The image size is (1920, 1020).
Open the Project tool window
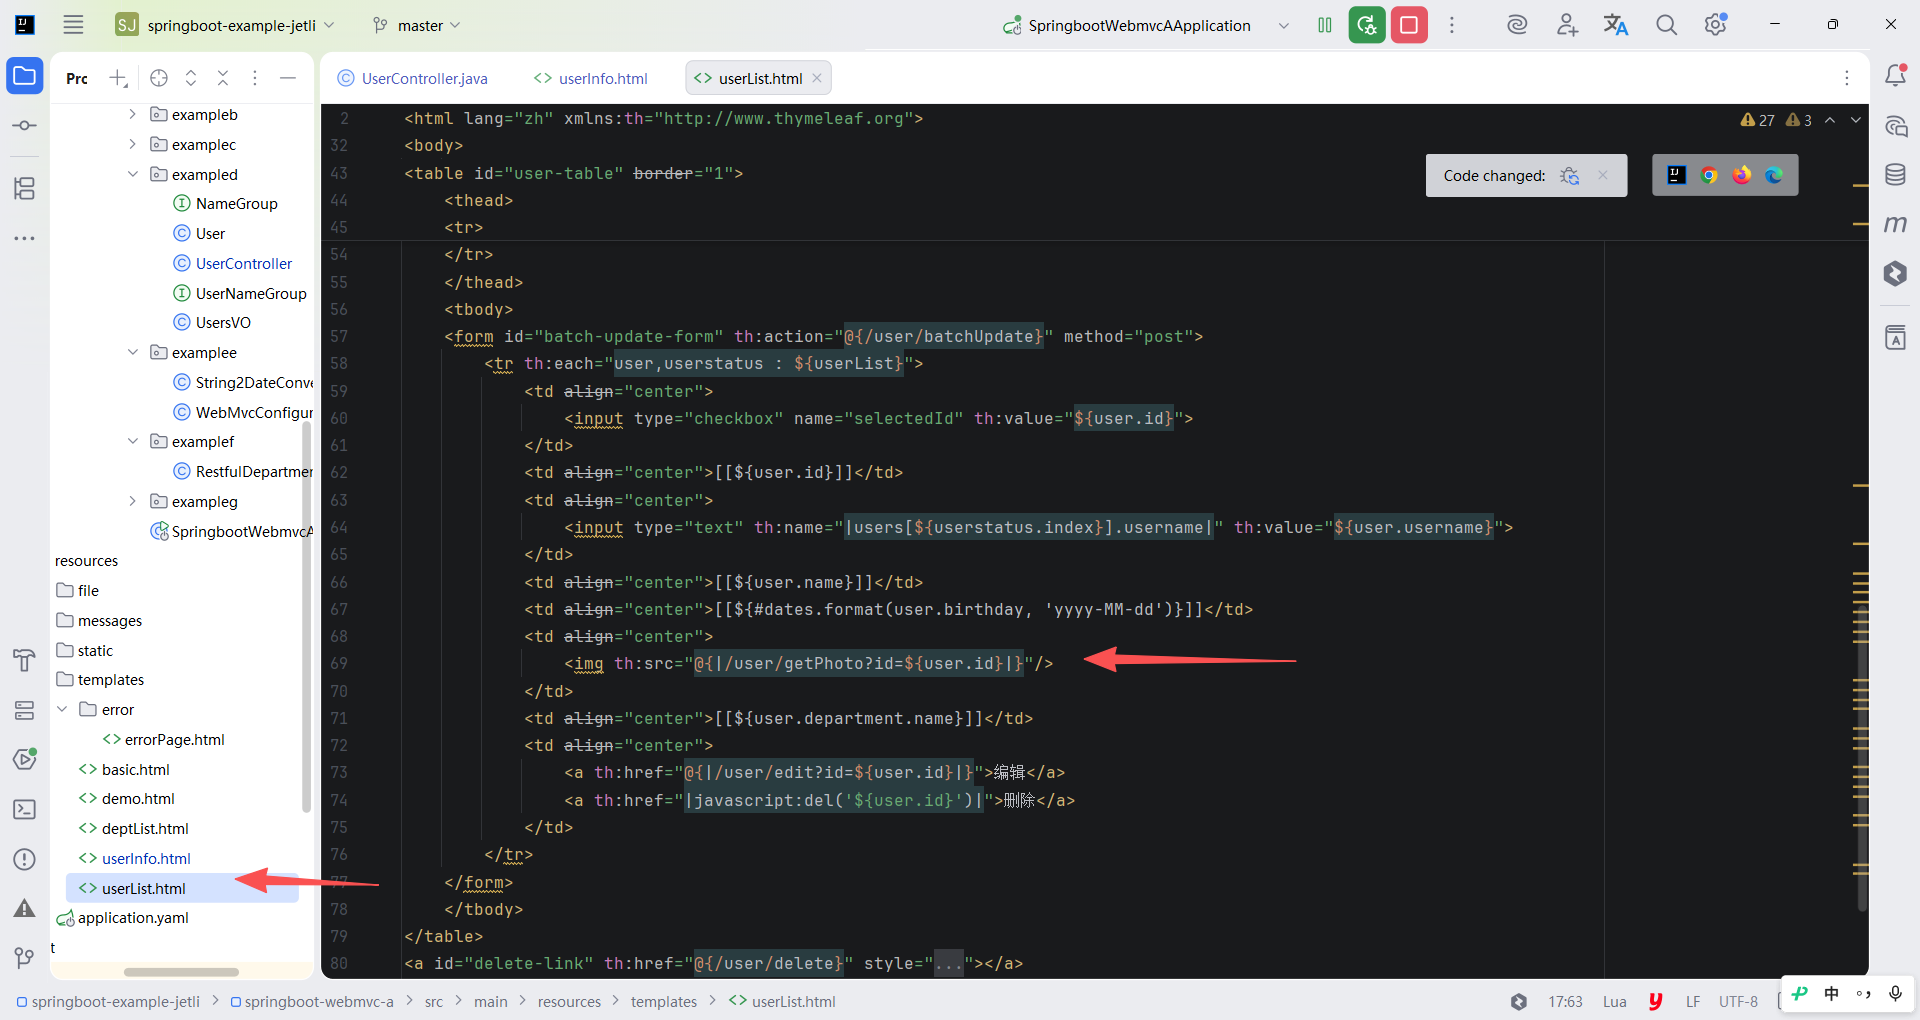(25, 76)
